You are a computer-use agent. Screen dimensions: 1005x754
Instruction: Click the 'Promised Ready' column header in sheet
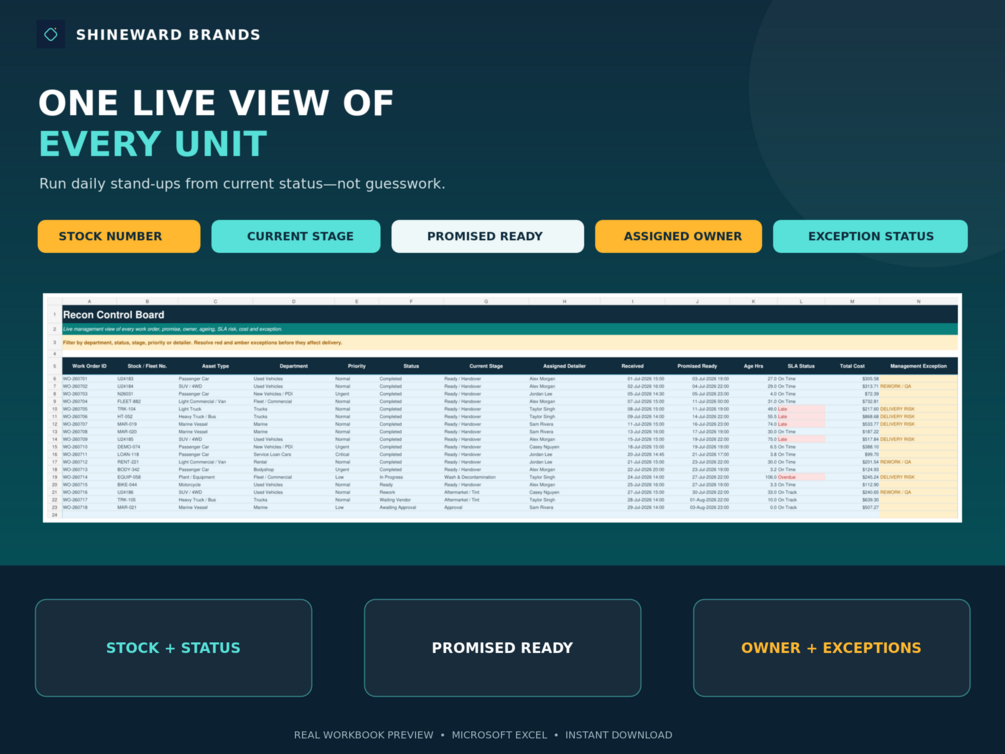tap(697, 366)
